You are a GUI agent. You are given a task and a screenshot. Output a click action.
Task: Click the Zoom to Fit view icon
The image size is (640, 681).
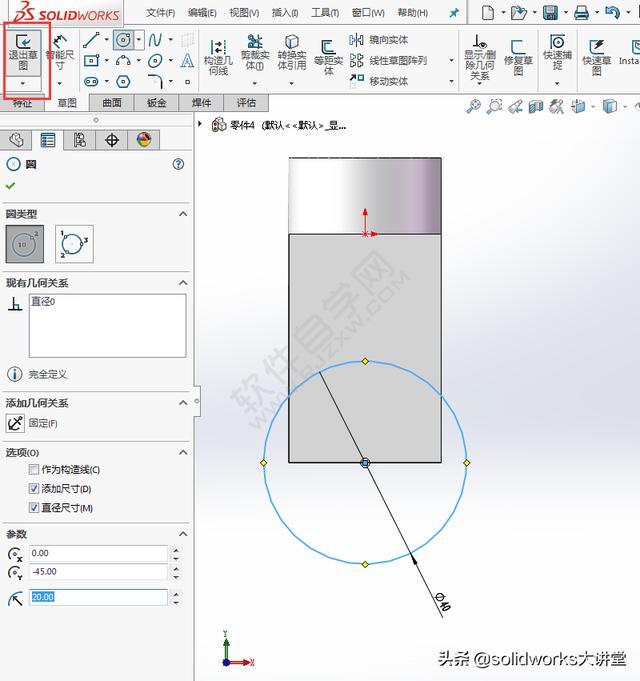473,106
